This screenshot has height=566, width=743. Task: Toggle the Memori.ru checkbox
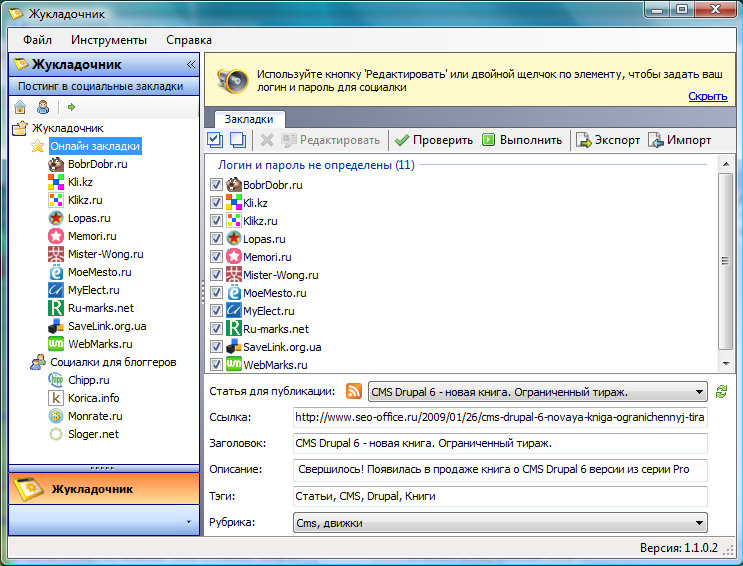[x=216, y=257]
